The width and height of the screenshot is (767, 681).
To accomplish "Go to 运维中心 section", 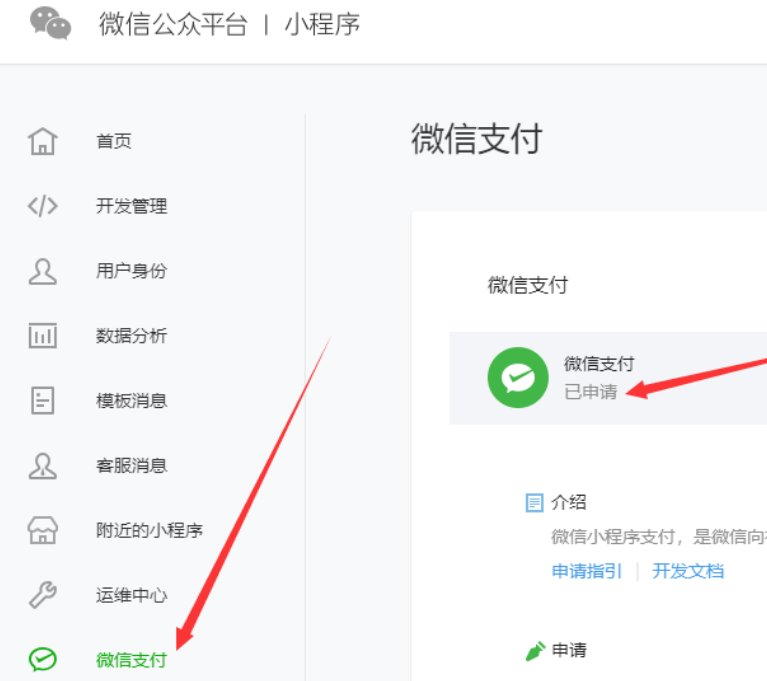I will tap(132, 595).
